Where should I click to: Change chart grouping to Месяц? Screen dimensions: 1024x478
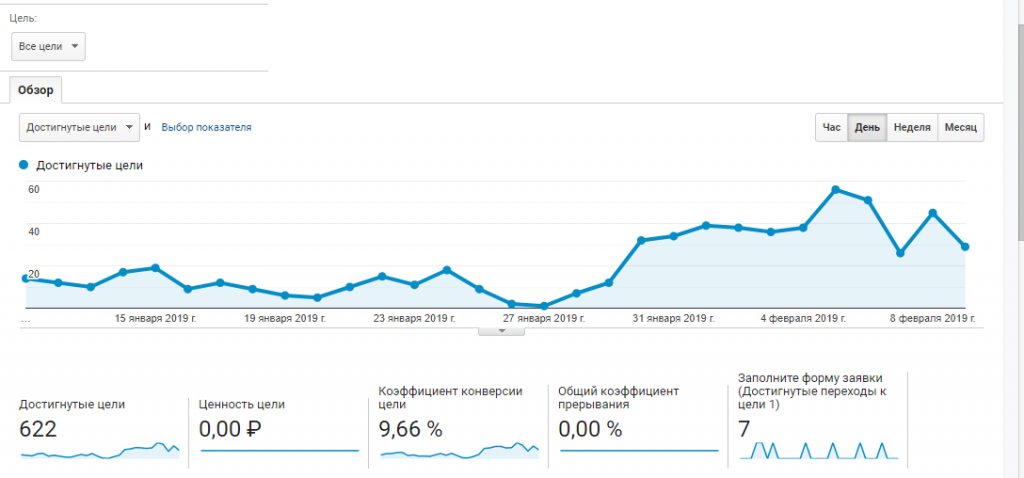[x=960, y=128]
